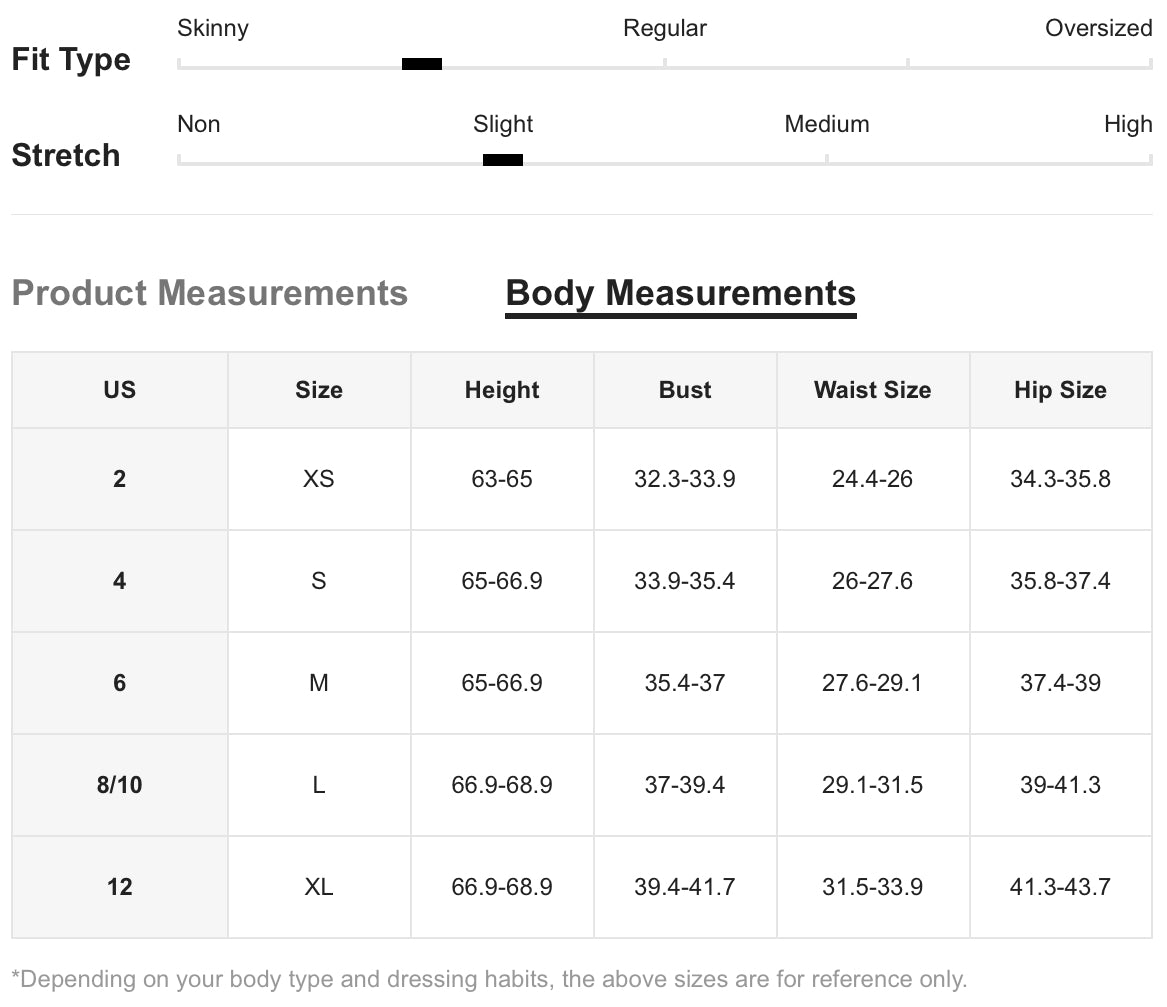This screenshot has height=1007, width=1167.
Task: Select the XL size cell
Action: 319,887
